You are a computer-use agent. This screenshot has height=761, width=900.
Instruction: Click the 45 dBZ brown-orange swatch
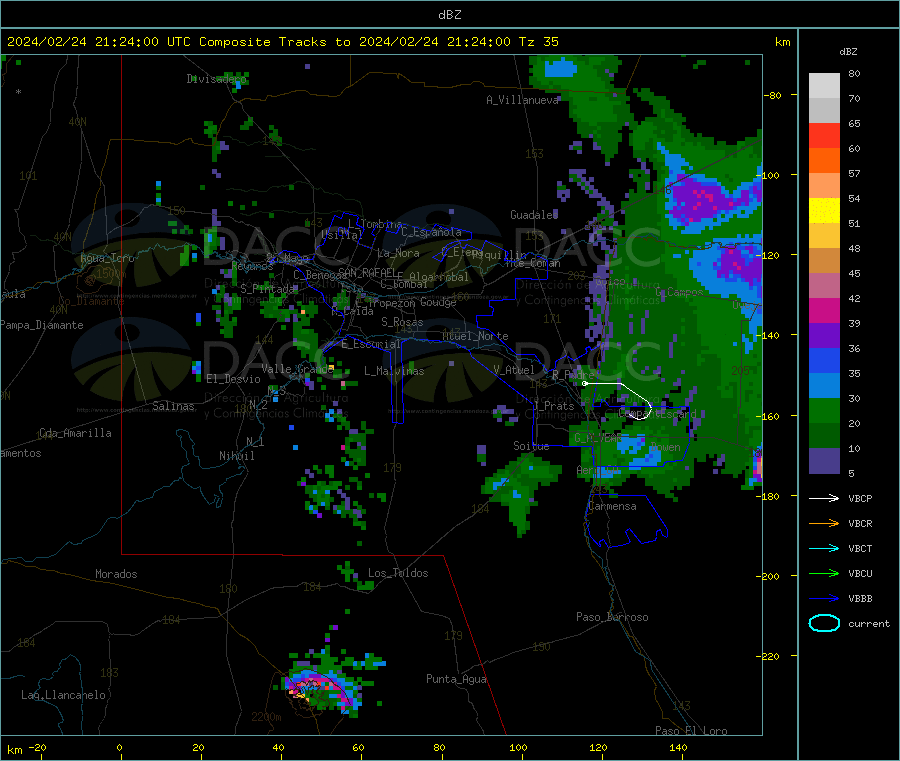pyautogui.click(x=824, y=261)
